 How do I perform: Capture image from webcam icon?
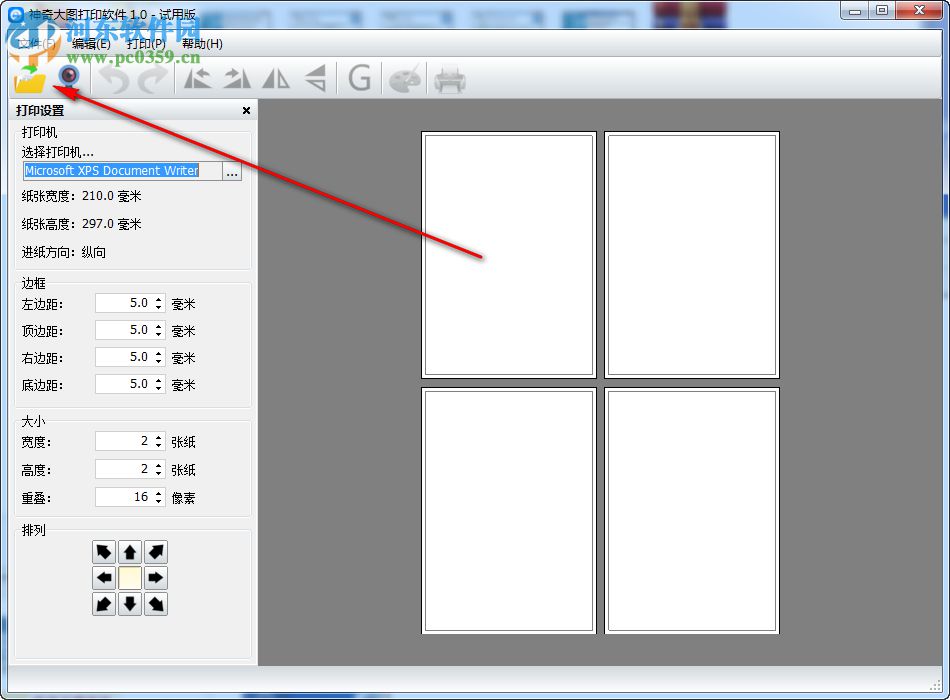(x=68, y=79)
